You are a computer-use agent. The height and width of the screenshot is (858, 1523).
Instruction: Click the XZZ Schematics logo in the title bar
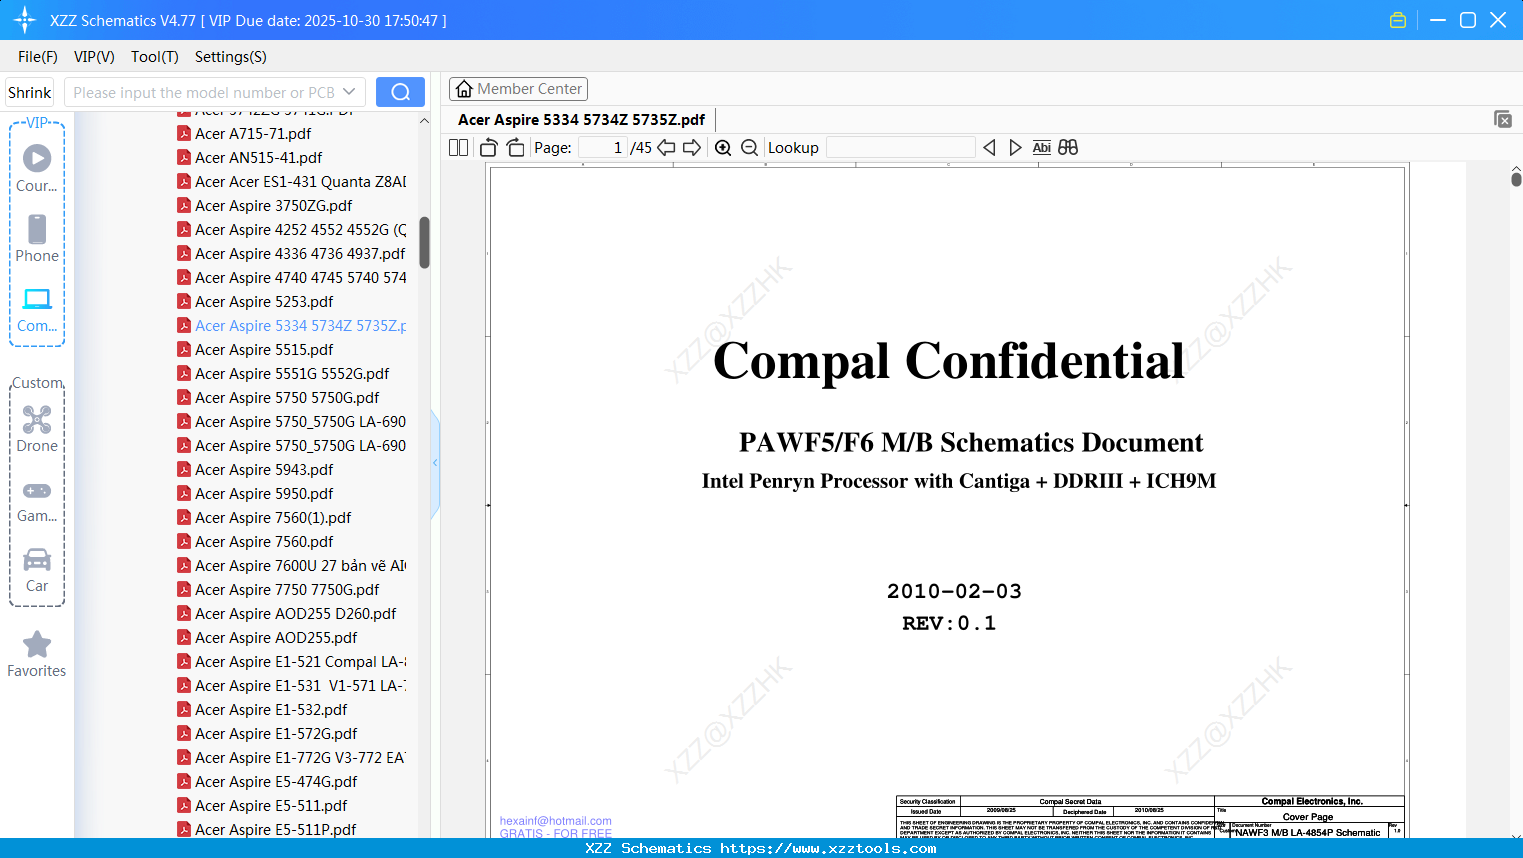25,20
